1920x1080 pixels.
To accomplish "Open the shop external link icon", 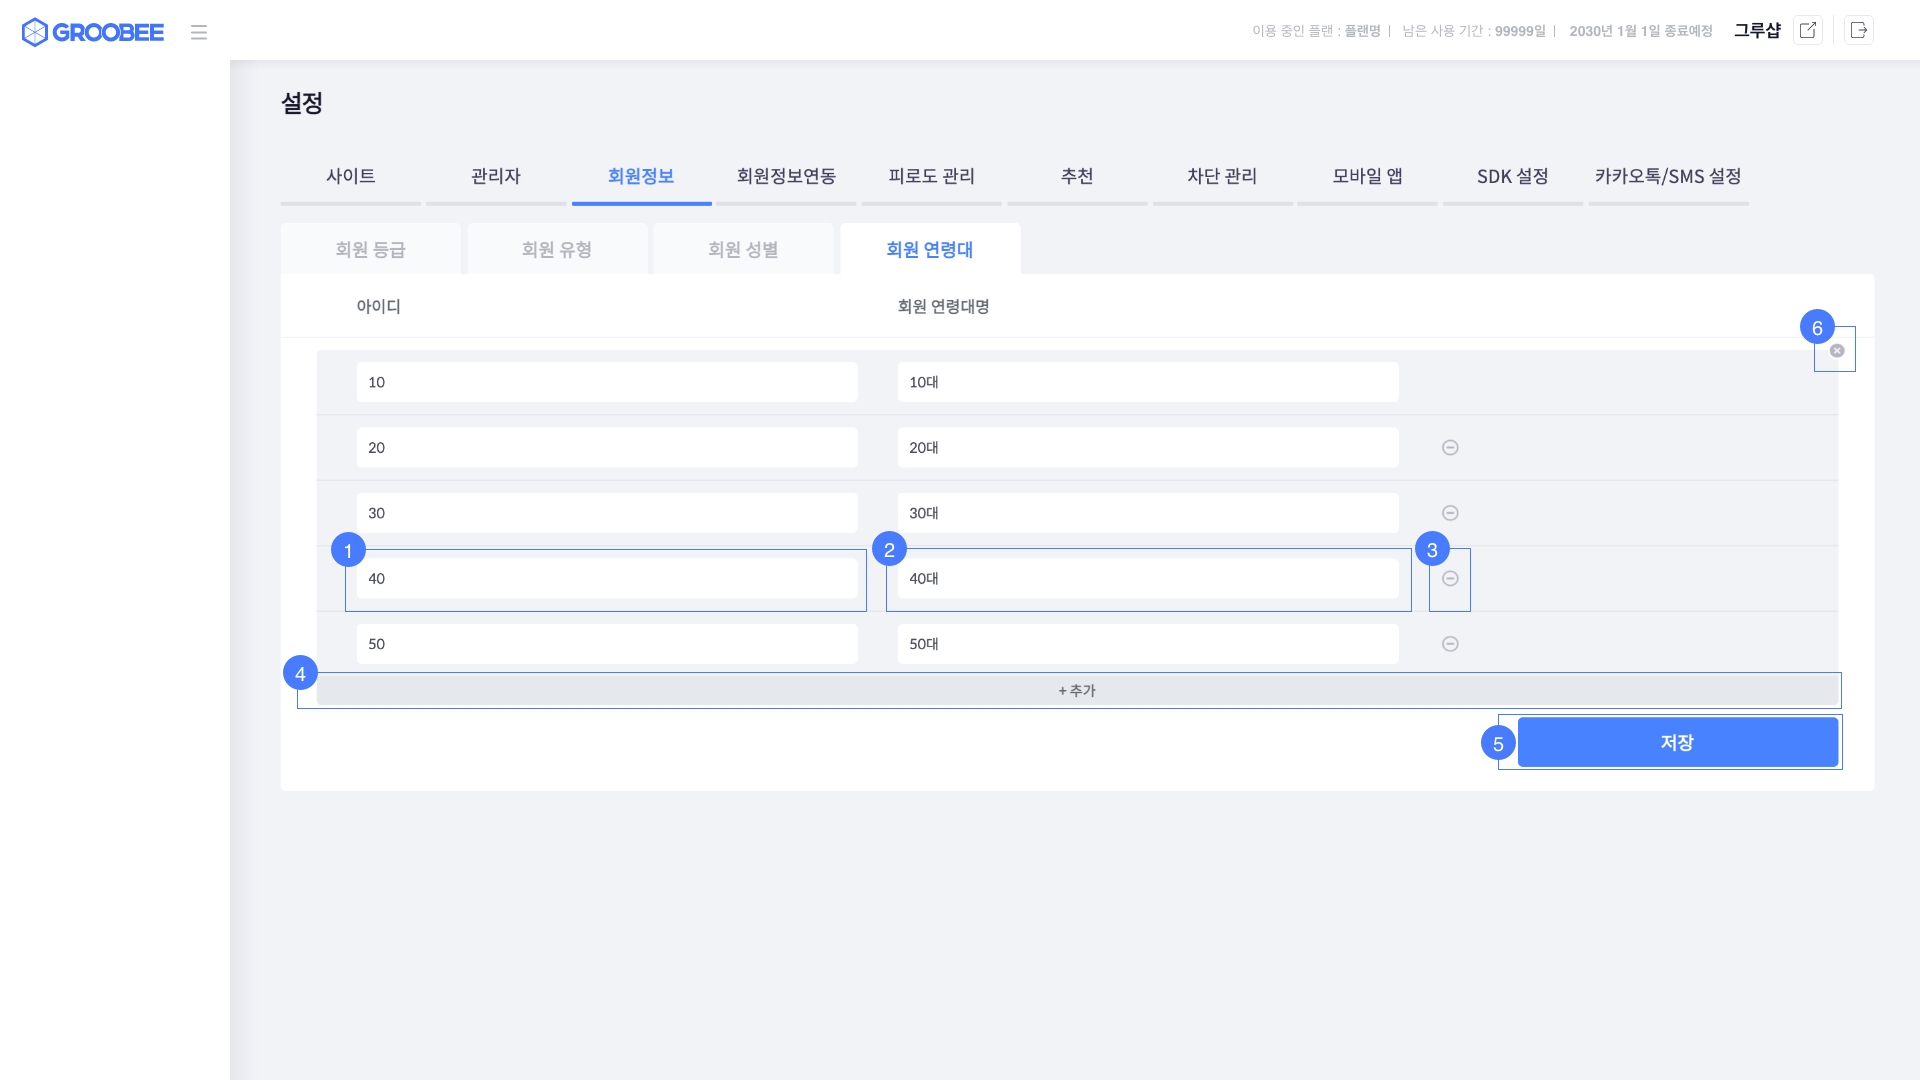I will [1808, 30].
